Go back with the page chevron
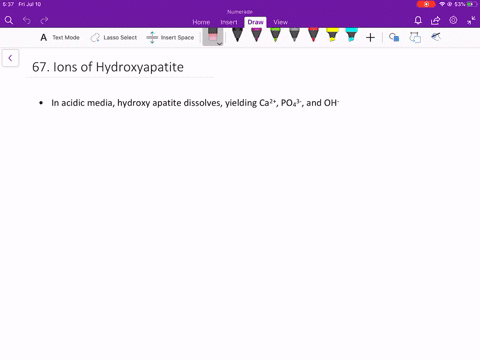The width and height of the screenshot is (480, 360). pyautogui.click(x=10, y=58)
